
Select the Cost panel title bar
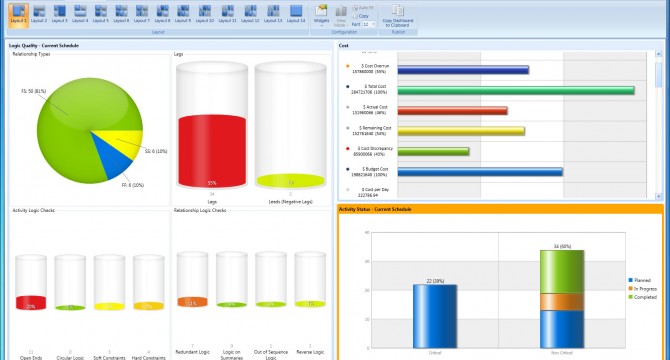point(500,45)
